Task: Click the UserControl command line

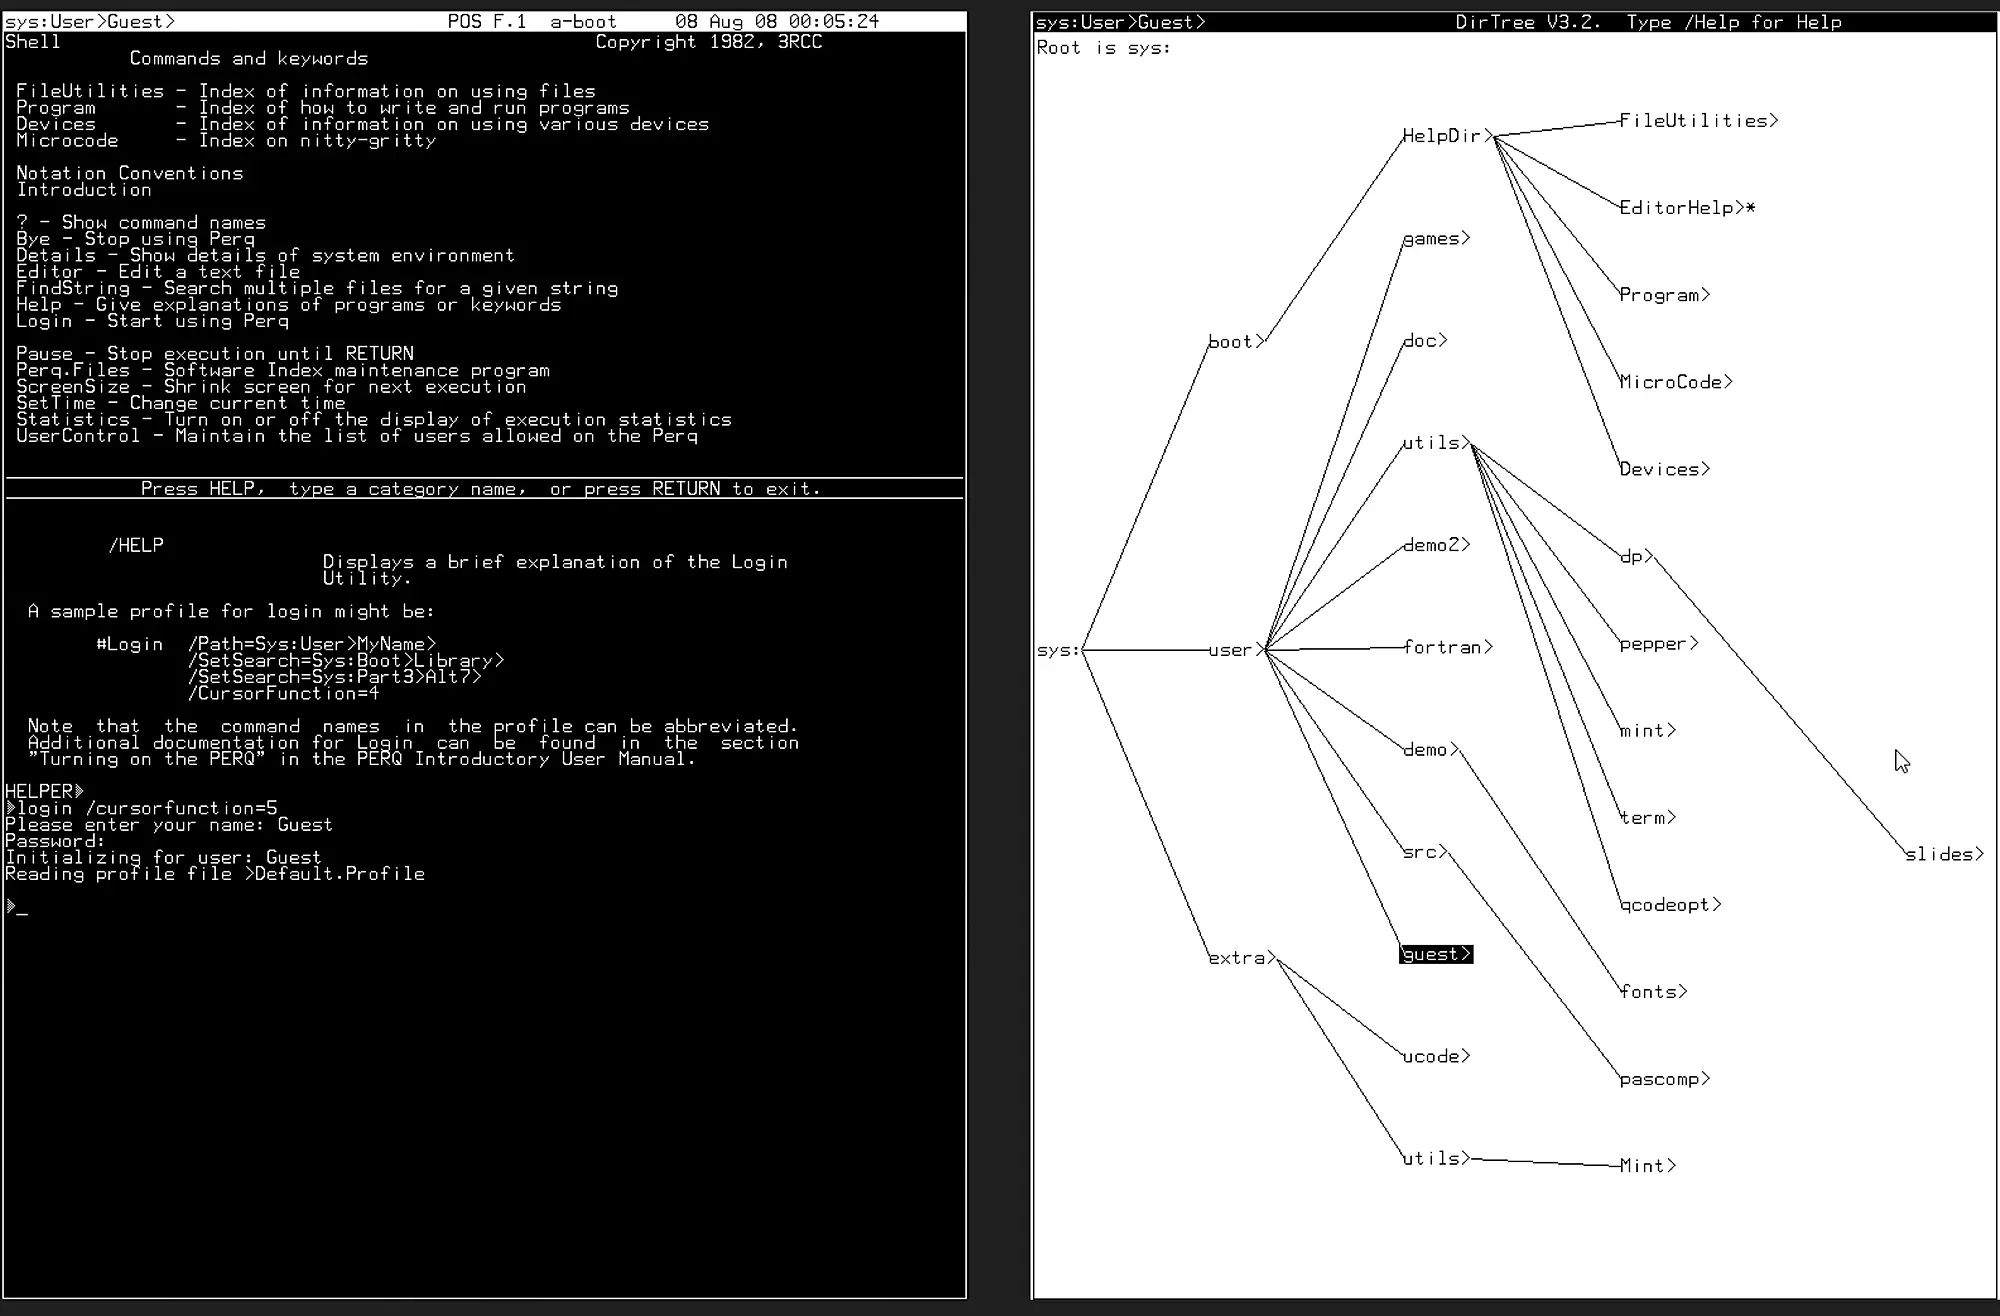Action: click(357, 436)
